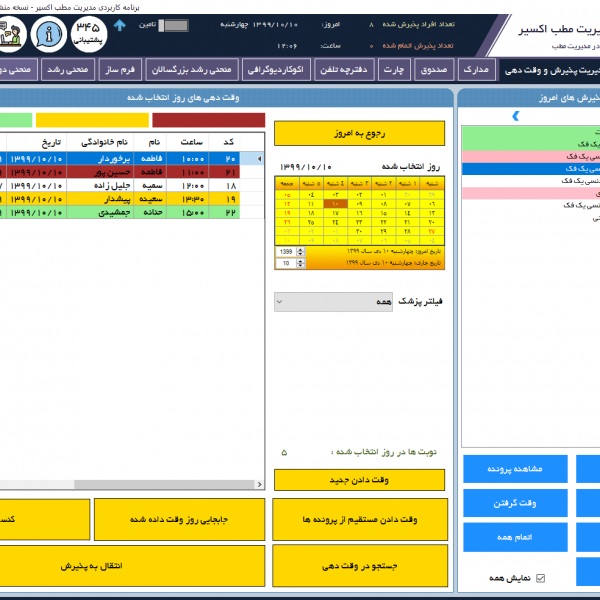Decrease the month 10 spinner
This screenshot has height=600, width=600.
click(x=299, y=266)
